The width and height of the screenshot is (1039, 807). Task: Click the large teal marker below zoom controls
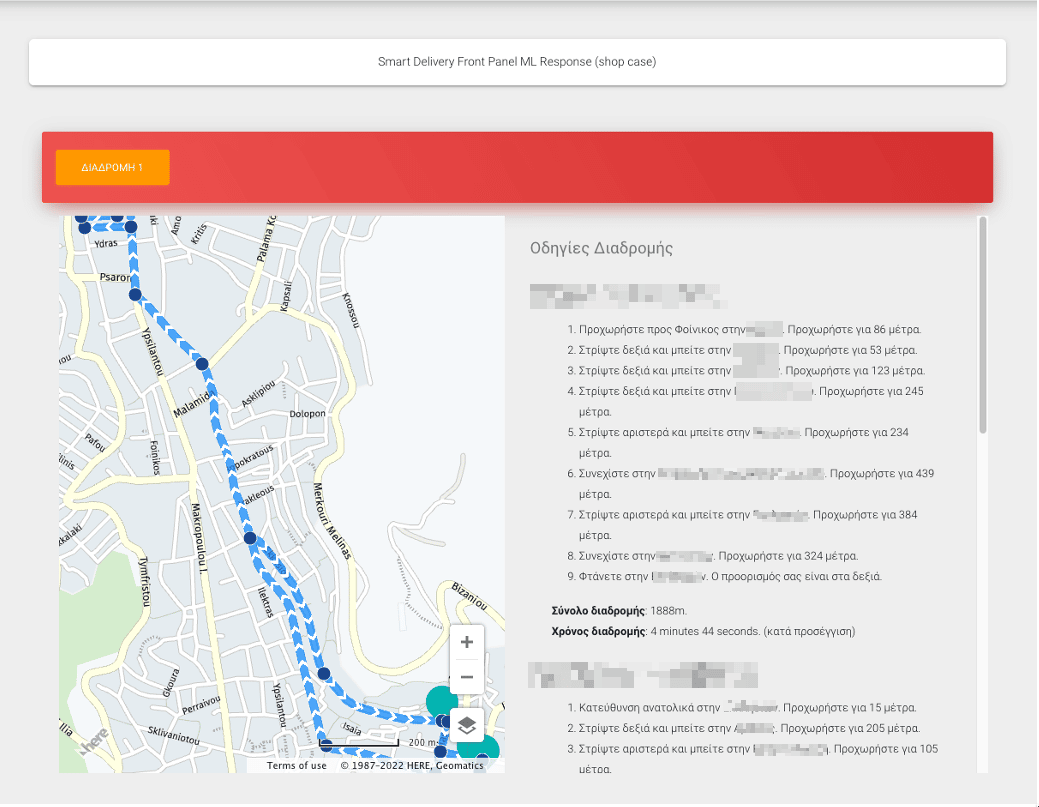440,700
